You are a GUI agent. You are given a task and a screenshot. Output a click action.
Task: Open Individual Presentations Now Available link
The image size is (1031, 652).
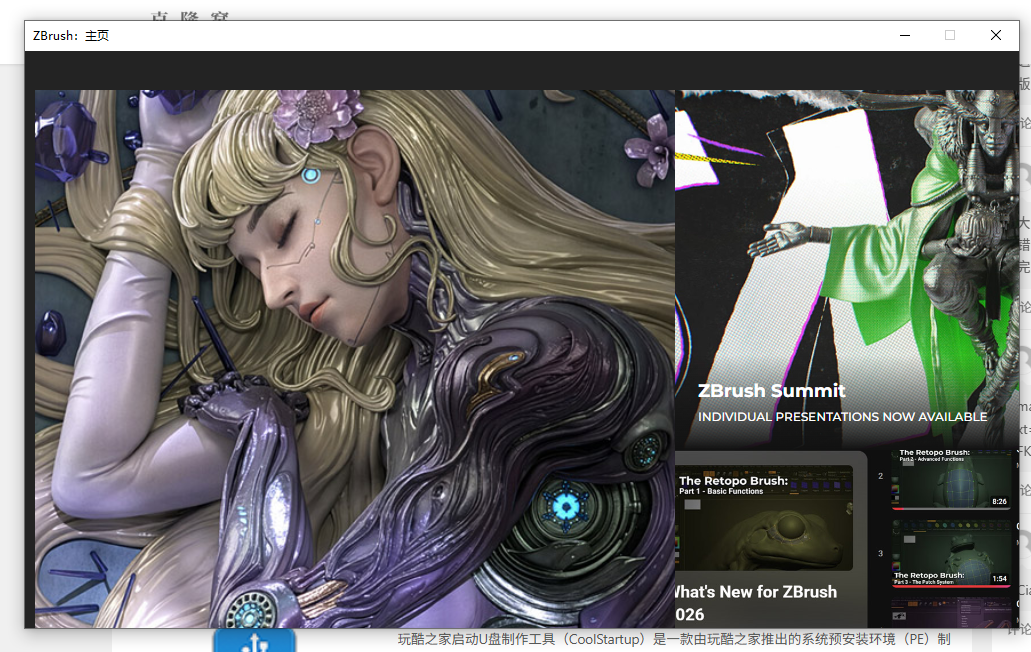(x=842, y=417)
